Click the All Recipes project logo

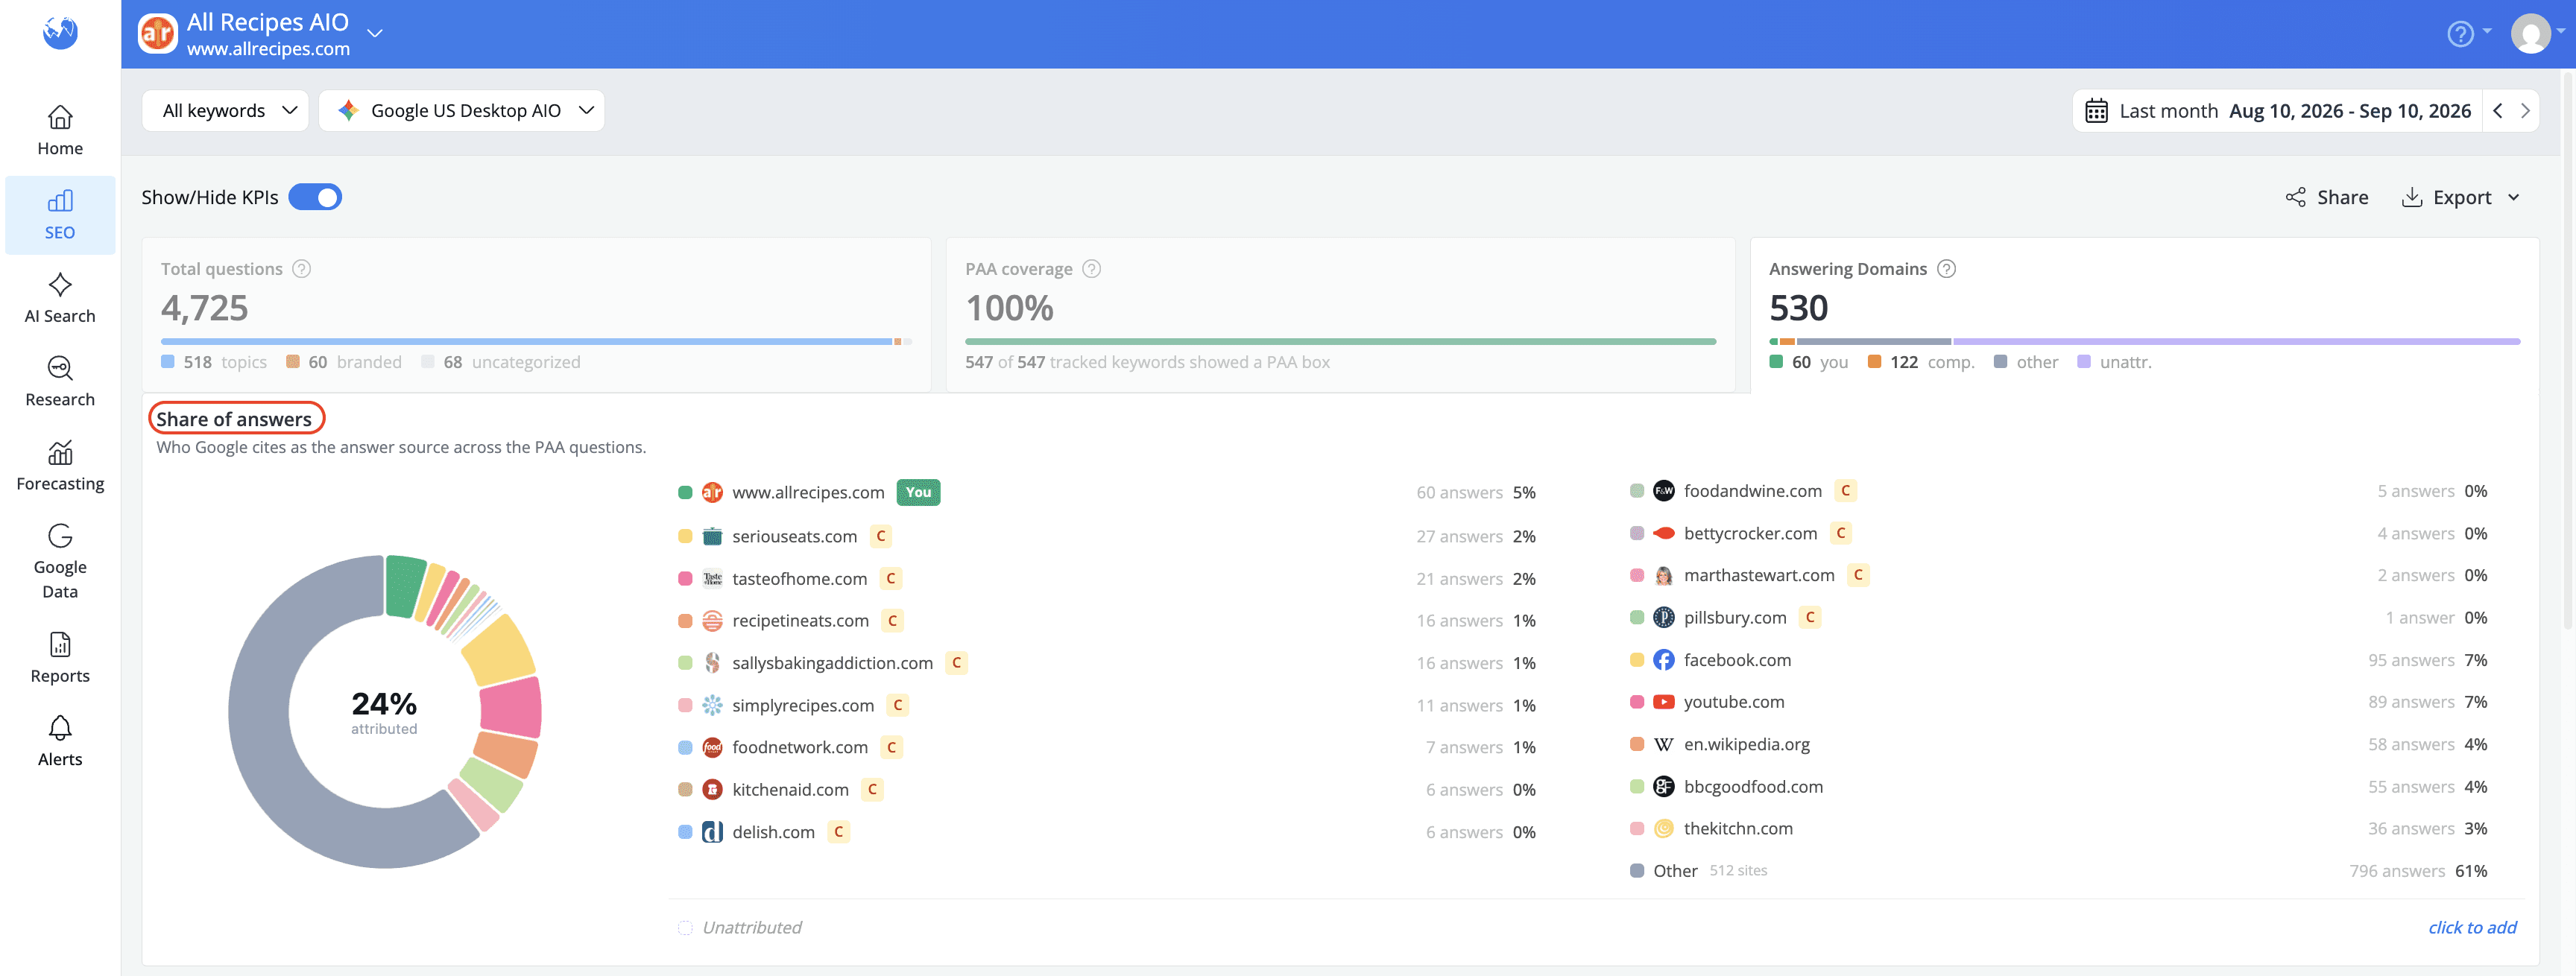click(158, 34)
